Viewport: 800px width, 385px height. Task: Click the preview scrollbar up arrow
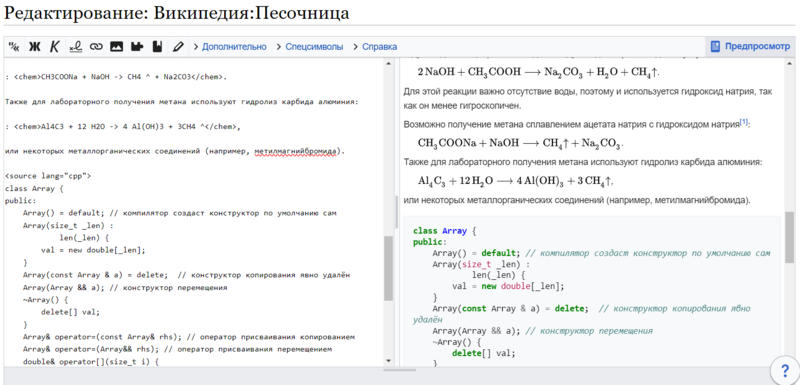789,63
